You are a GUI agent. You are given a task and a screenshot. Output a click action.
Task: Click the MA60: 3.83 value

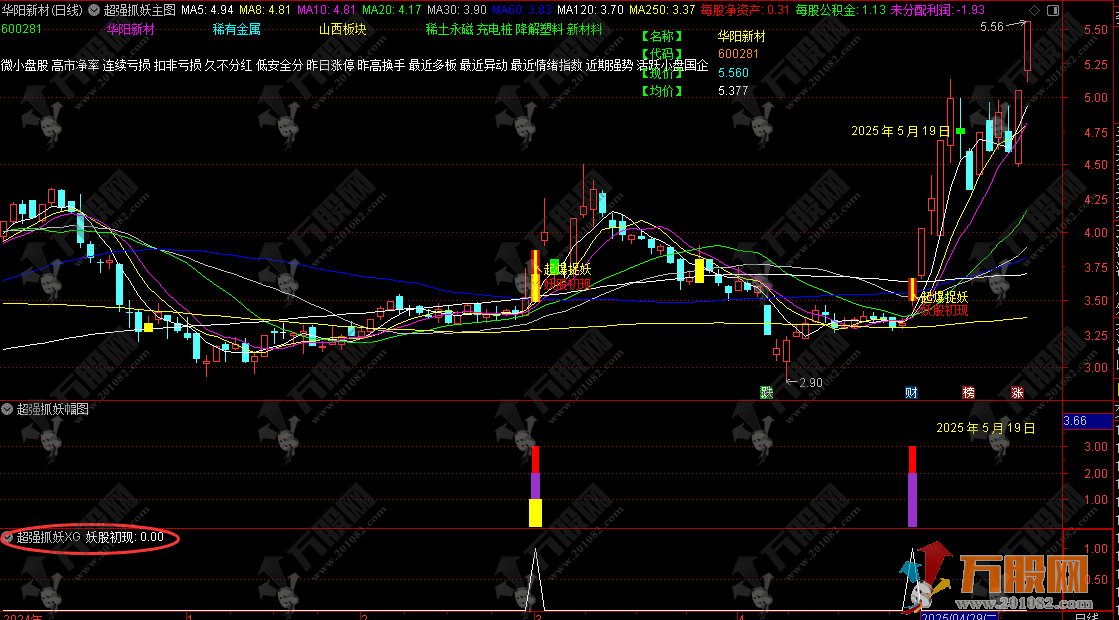tap(522, 10)
